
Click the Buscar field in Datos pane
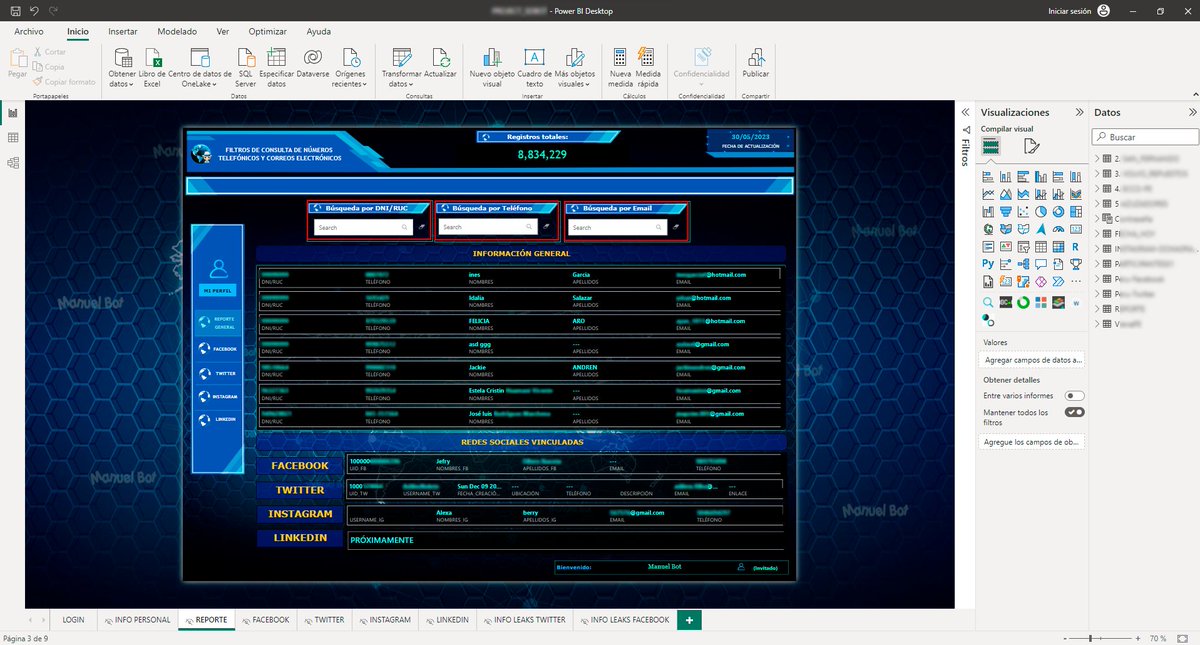(1144, 137)
